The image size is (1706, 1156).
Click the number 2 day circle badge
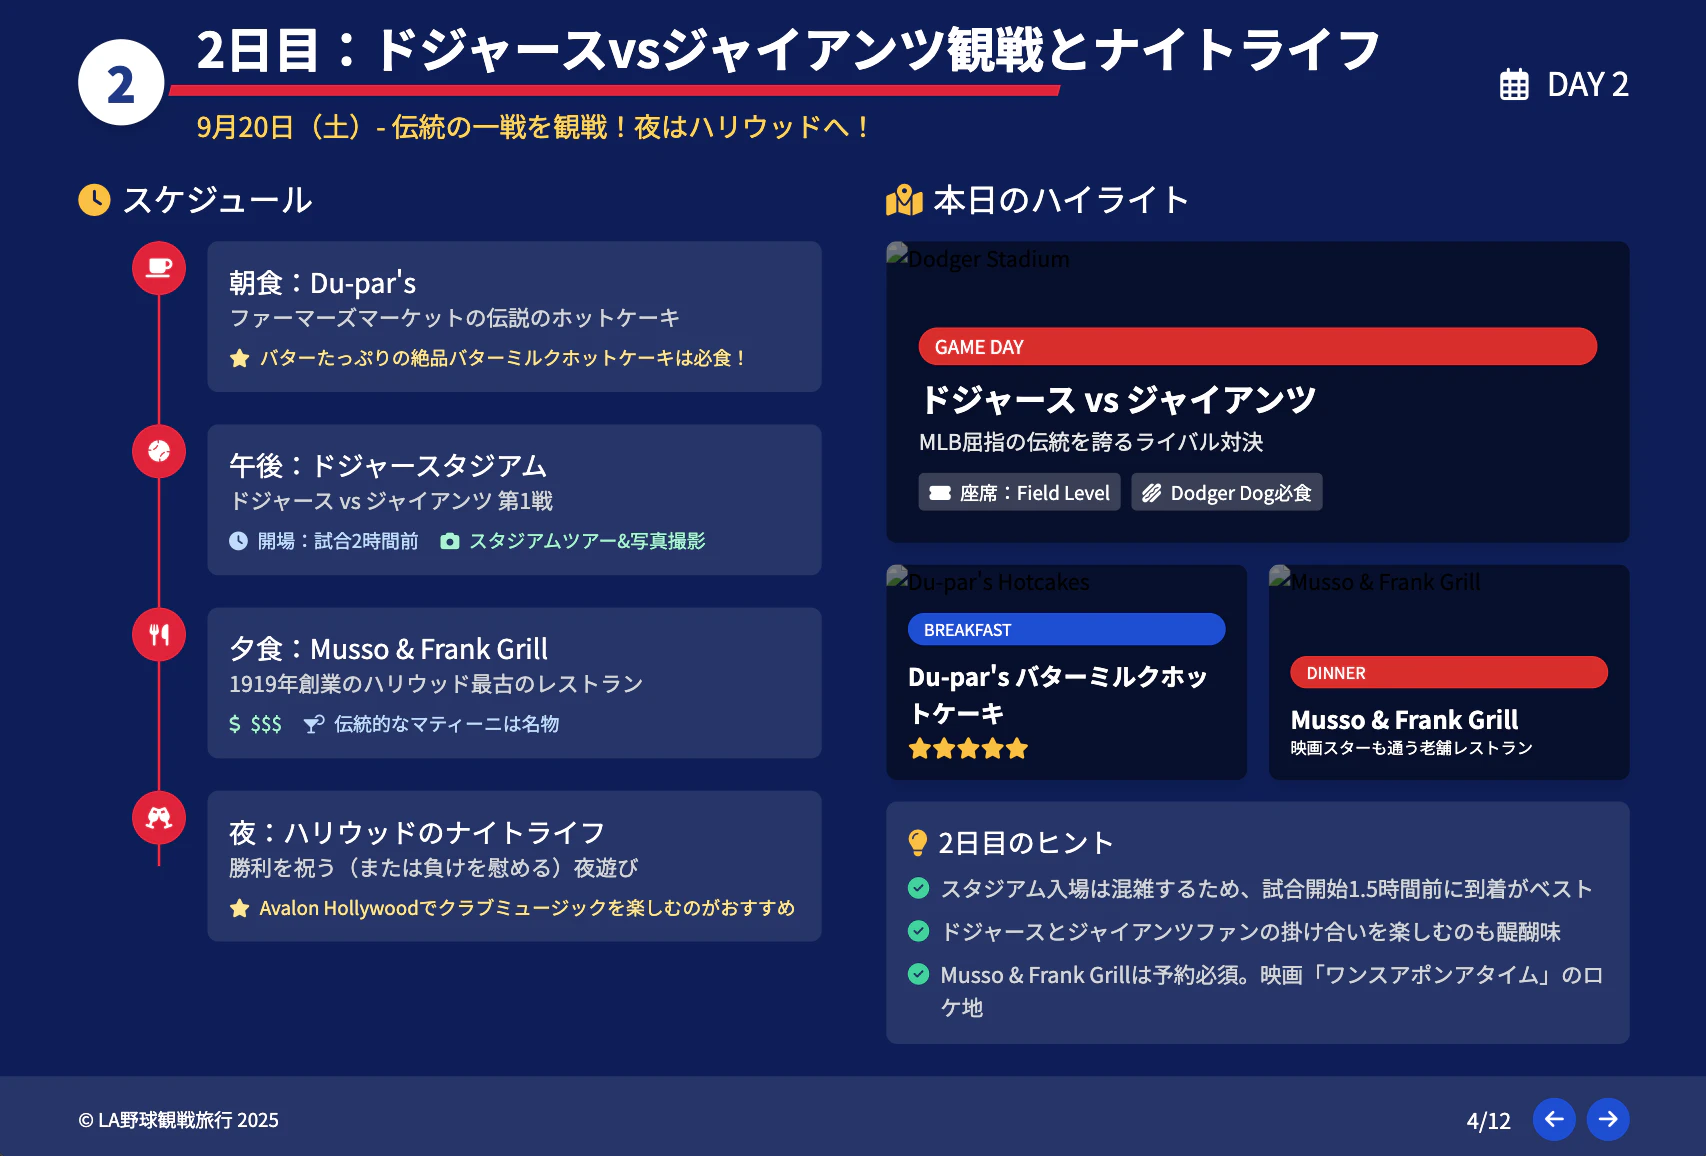(121, 82)
